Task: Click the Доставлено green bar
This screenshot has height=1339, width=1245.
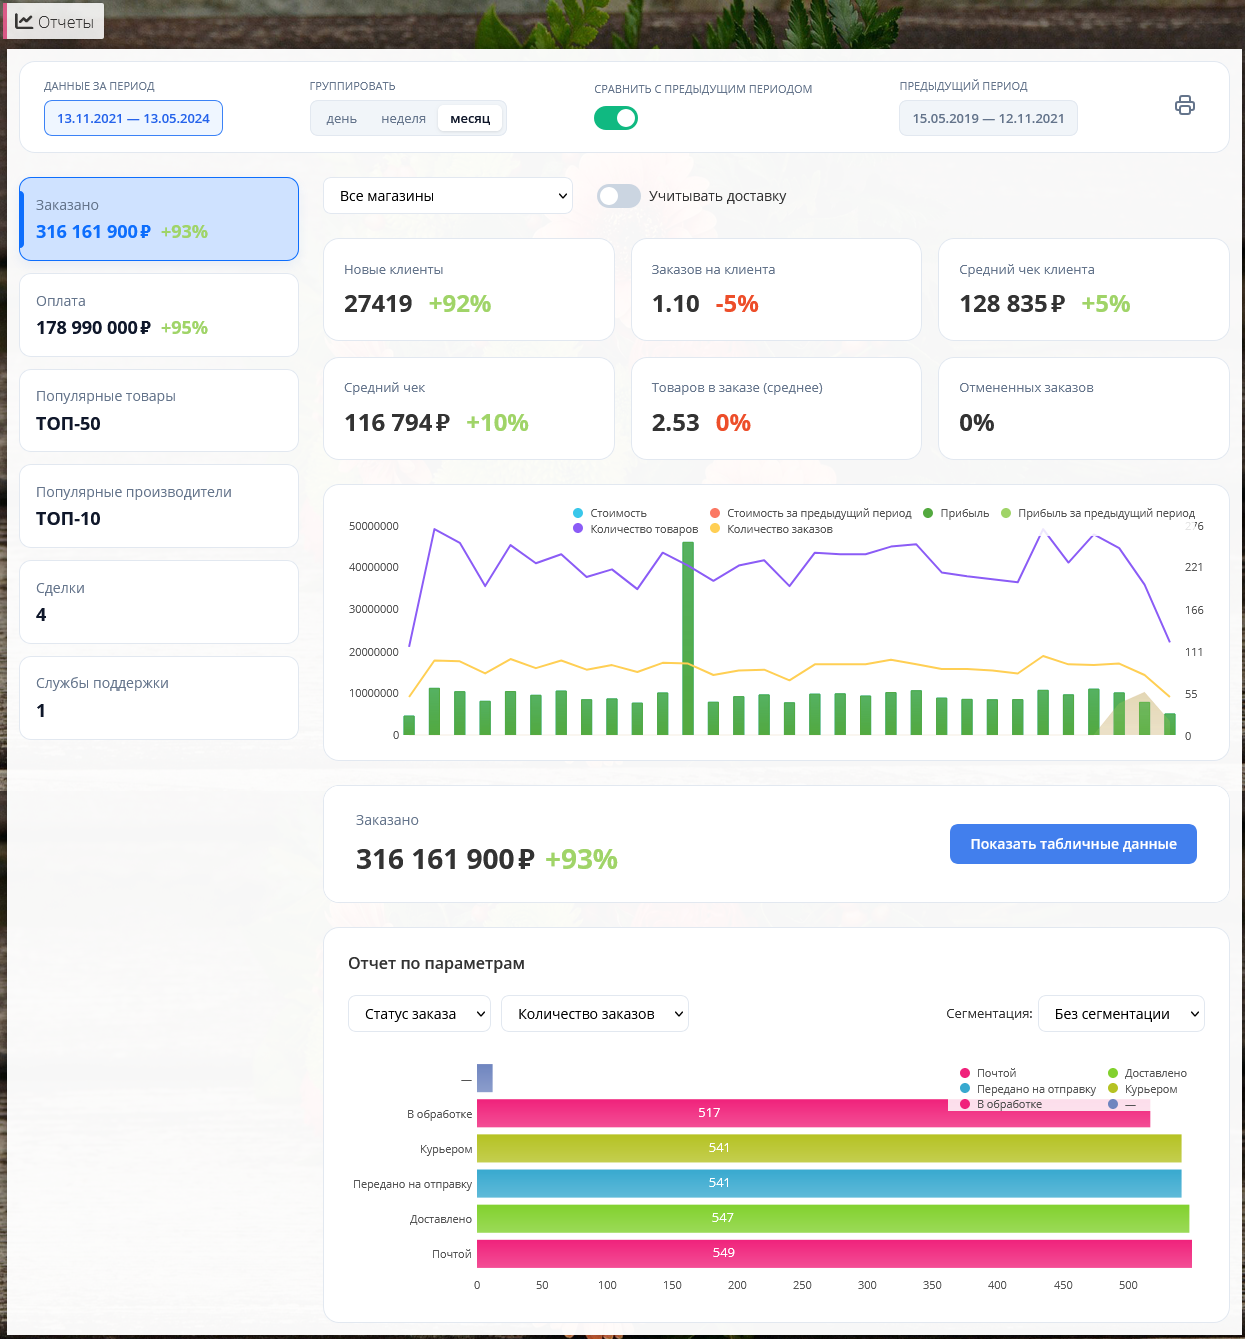Action: pos(833,1218)
